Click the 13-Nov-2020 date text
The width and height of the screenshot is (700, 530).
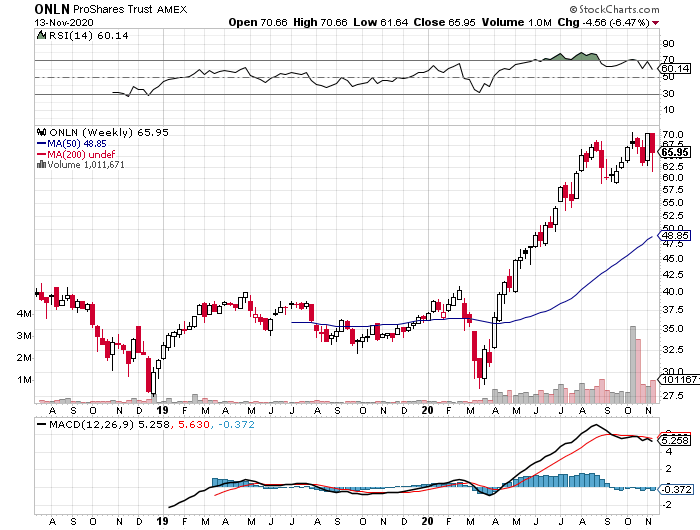(x=64, y=22)
